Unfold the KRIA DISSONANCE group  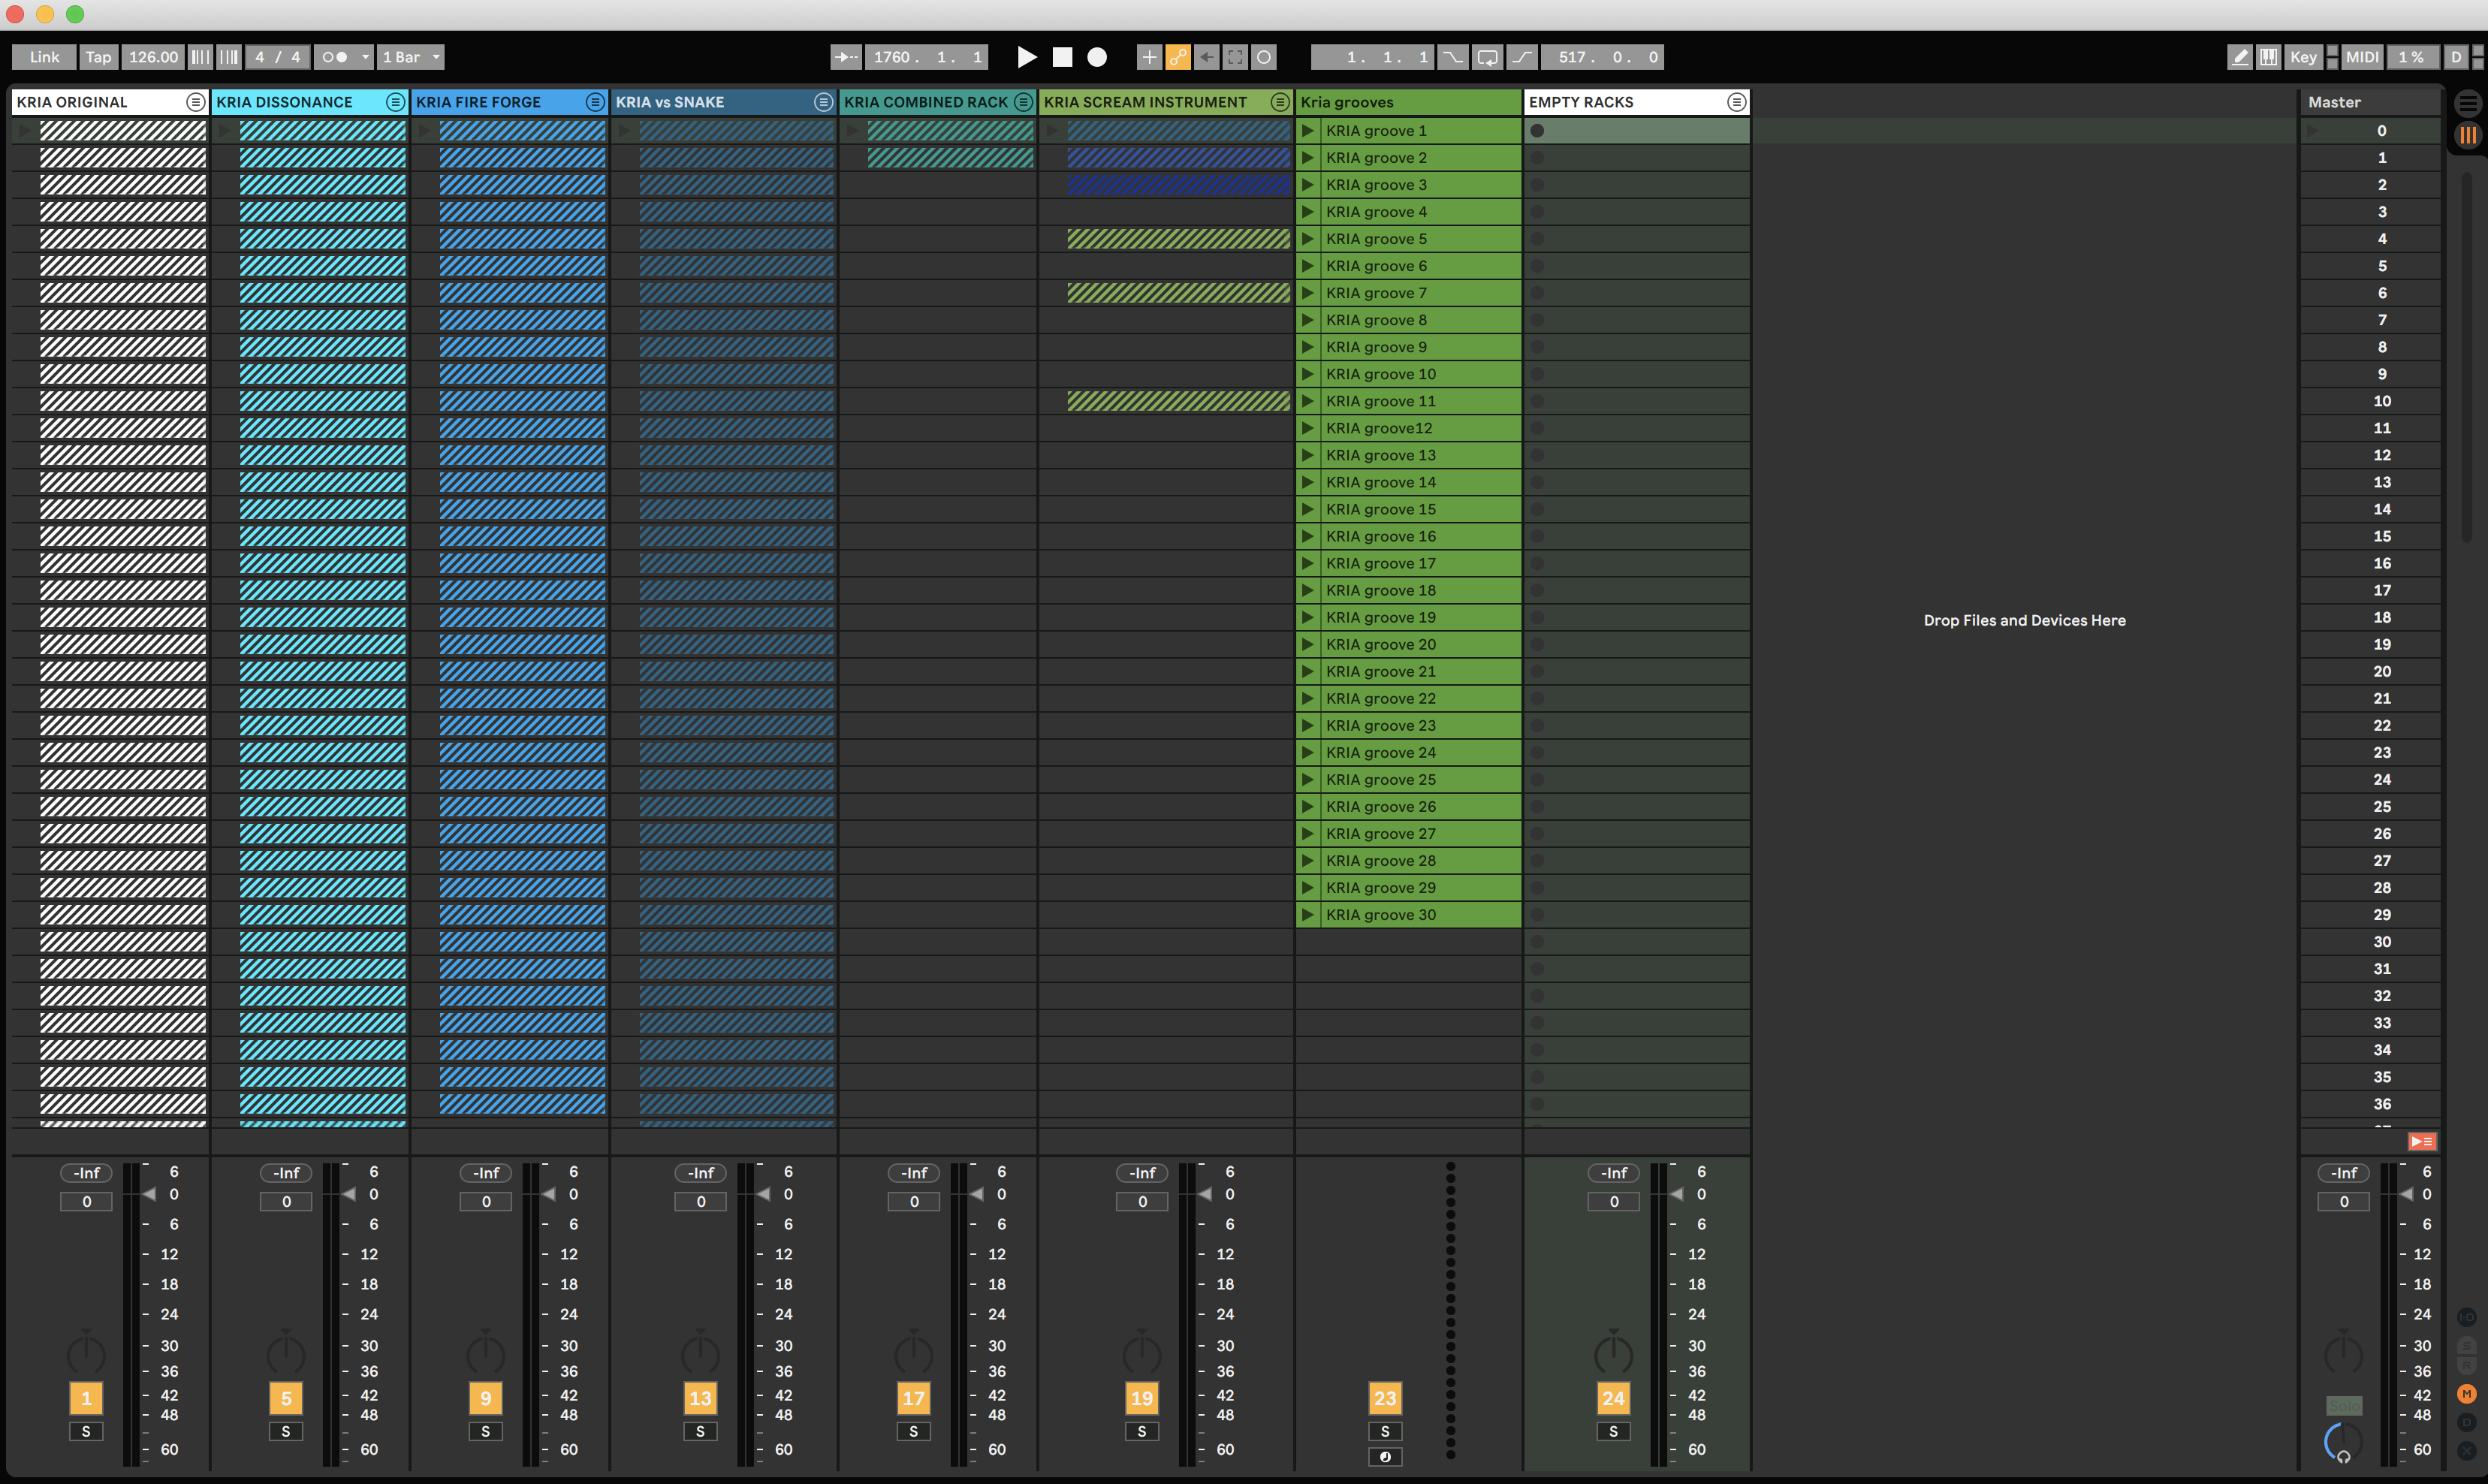pos(395,102)
